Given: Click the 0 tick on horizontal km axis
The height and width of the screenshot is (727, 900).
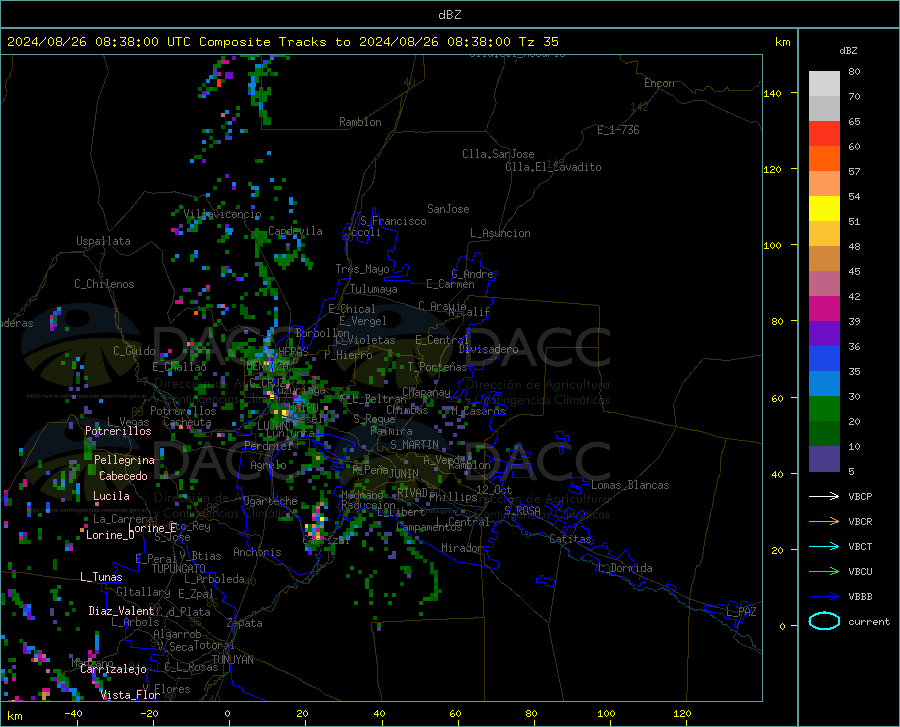Looking at the screenshot, I should click(x=228, y=714).
